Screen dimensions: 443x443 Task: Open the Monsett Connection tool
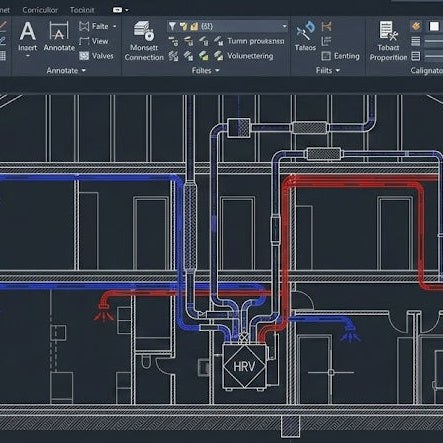[144, 31]
